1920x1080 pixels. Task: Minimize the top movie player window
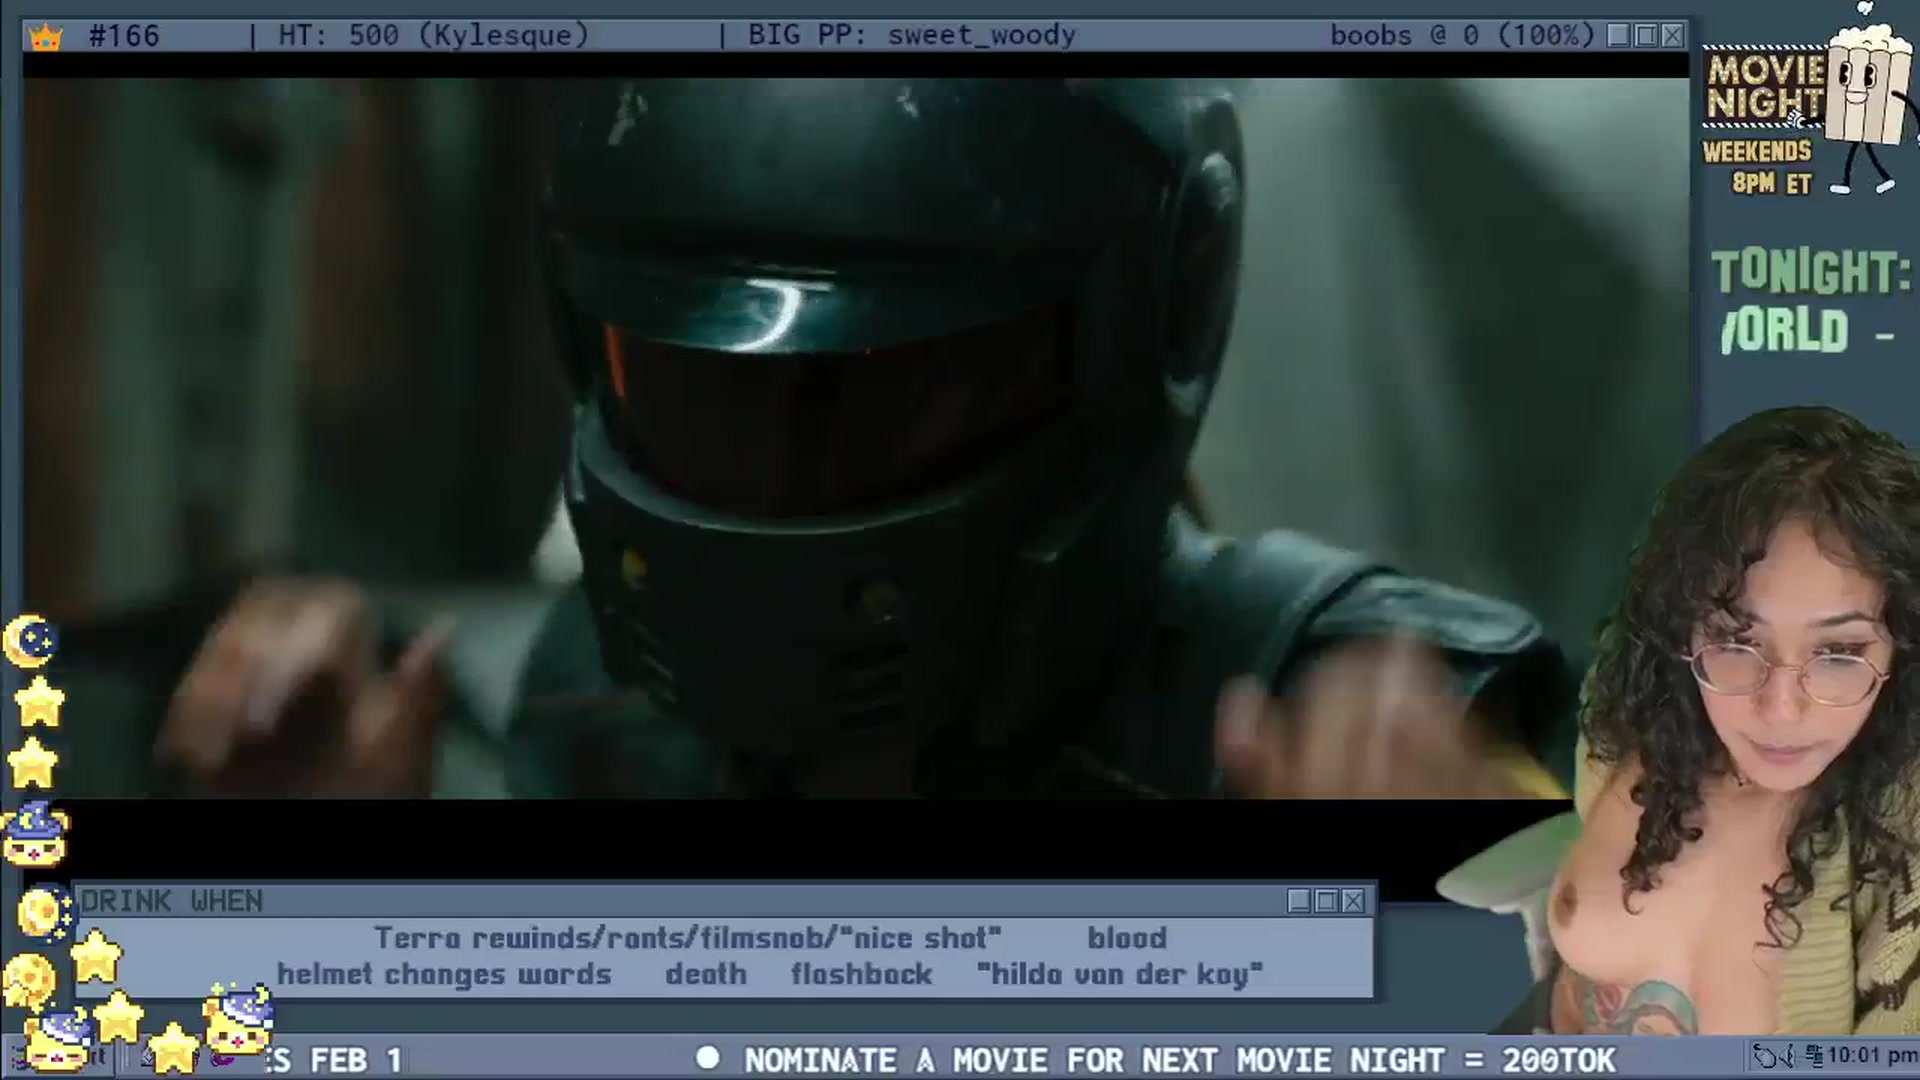point(1618,36)
